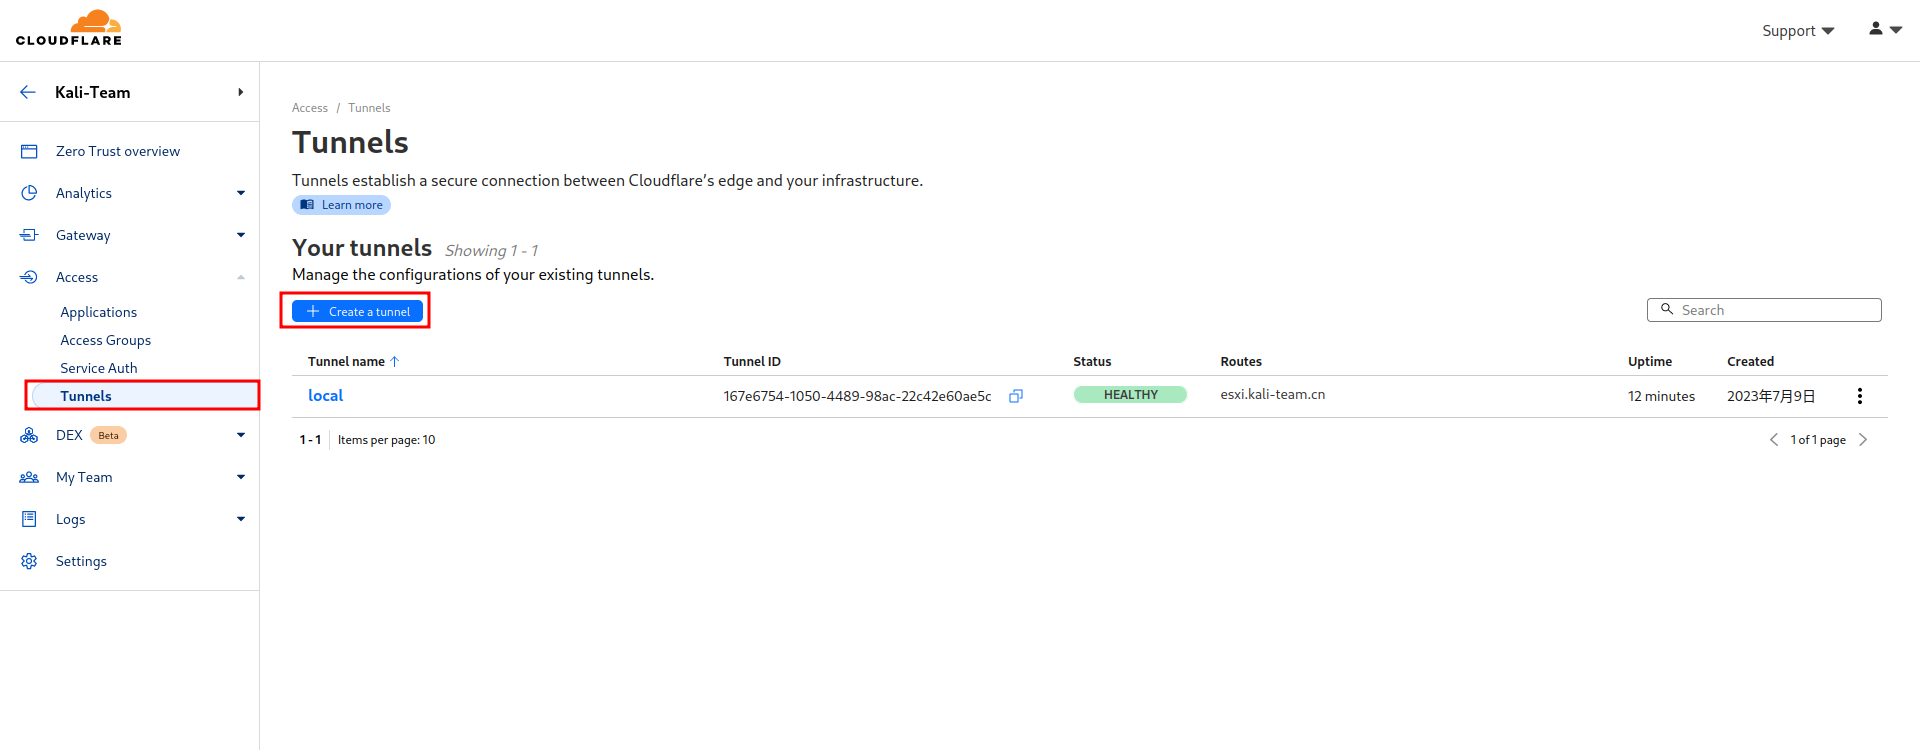The image size is (1920, 750).
Task: Go to the next page arrow
Action: 1863,440
